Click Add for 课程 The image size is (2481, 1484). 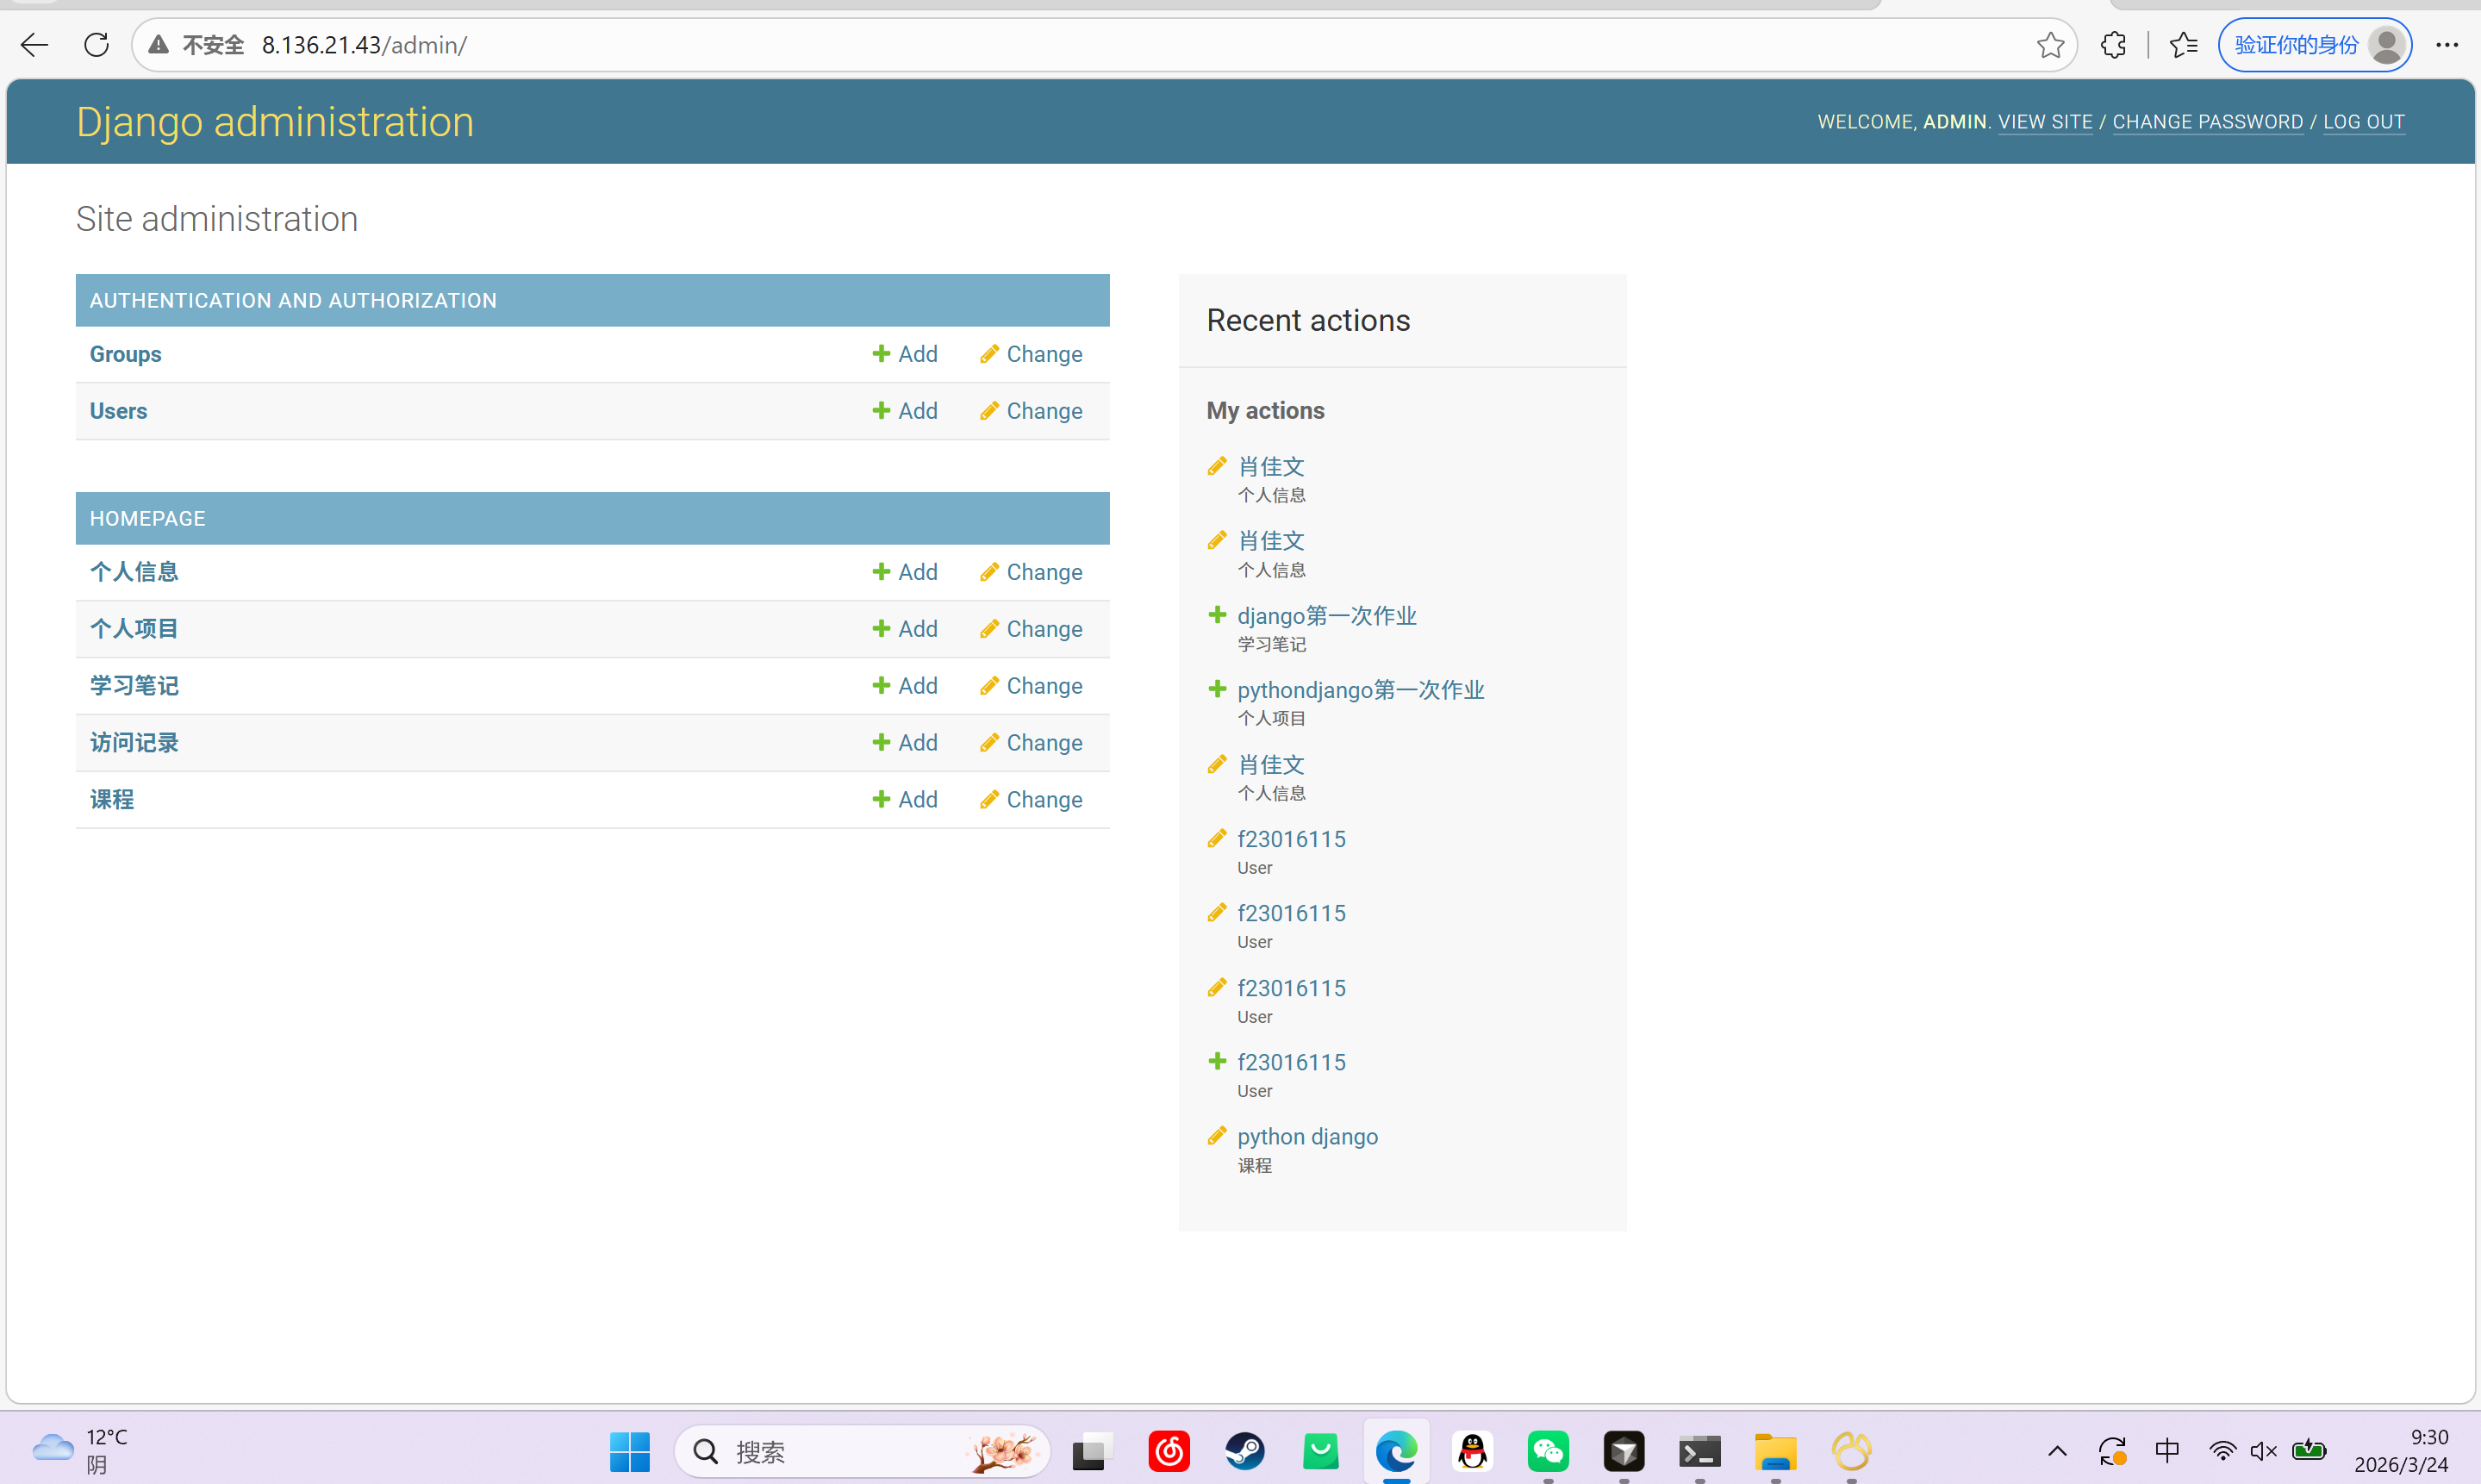click(905, 800)
